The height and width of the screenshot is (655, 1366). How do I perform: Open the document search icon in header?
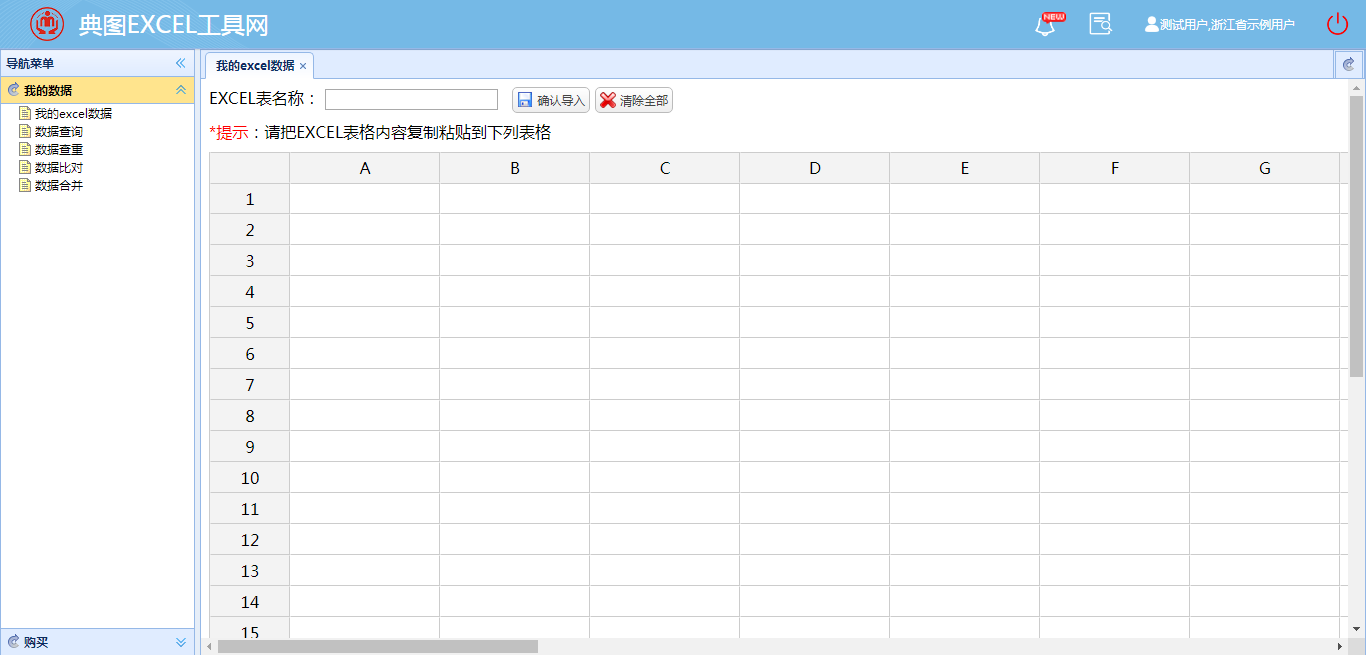pyautogui.click(x=1100, y=24)
